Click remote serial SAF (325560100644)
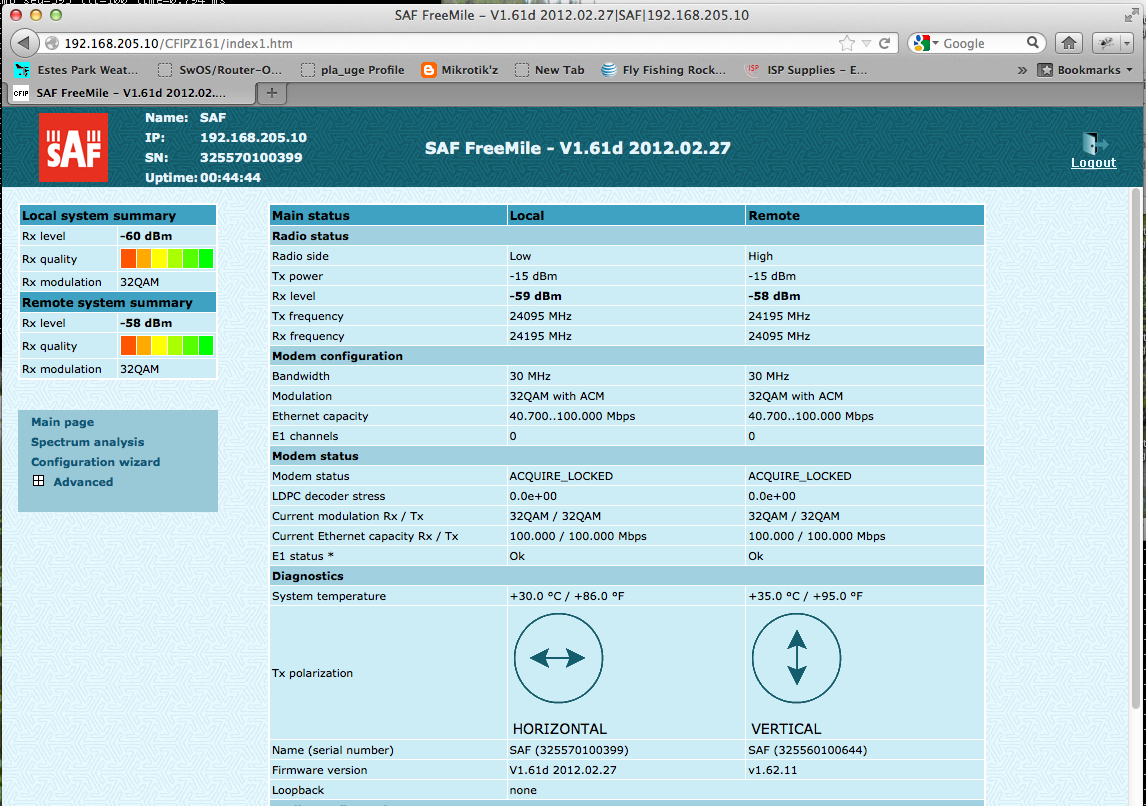 click(808, 750)
